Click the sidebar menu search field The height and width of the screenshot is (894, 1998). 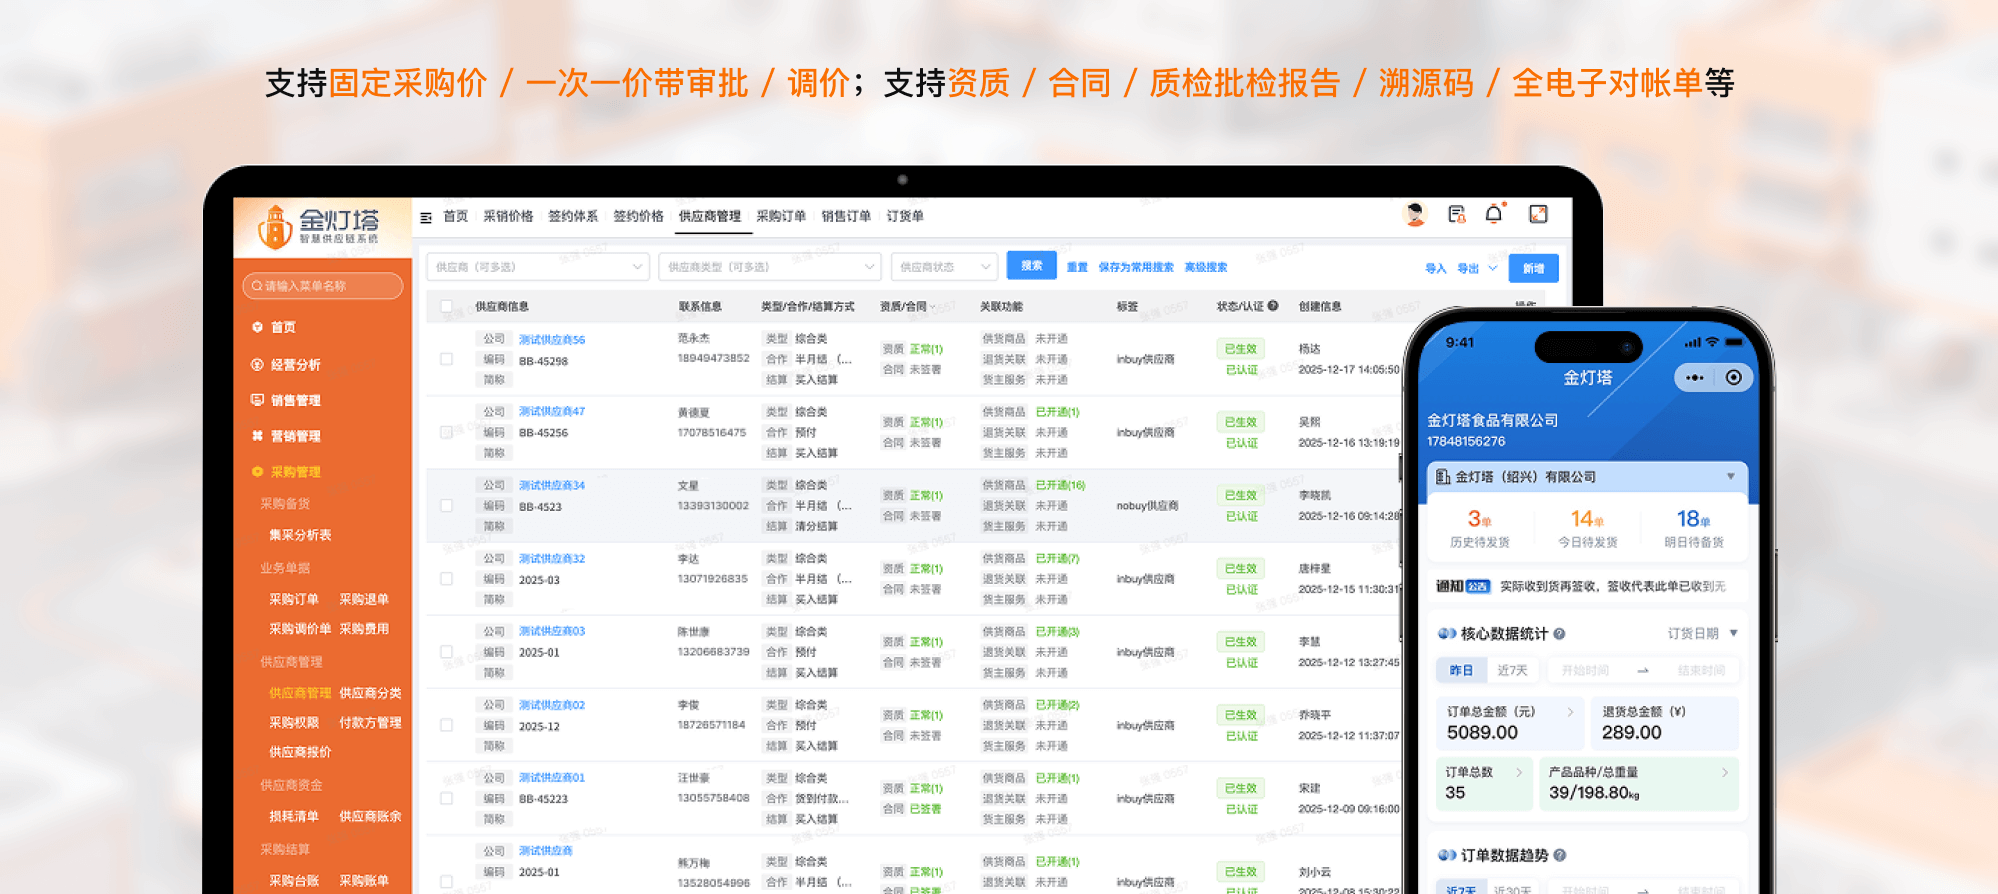pos(322,286)
